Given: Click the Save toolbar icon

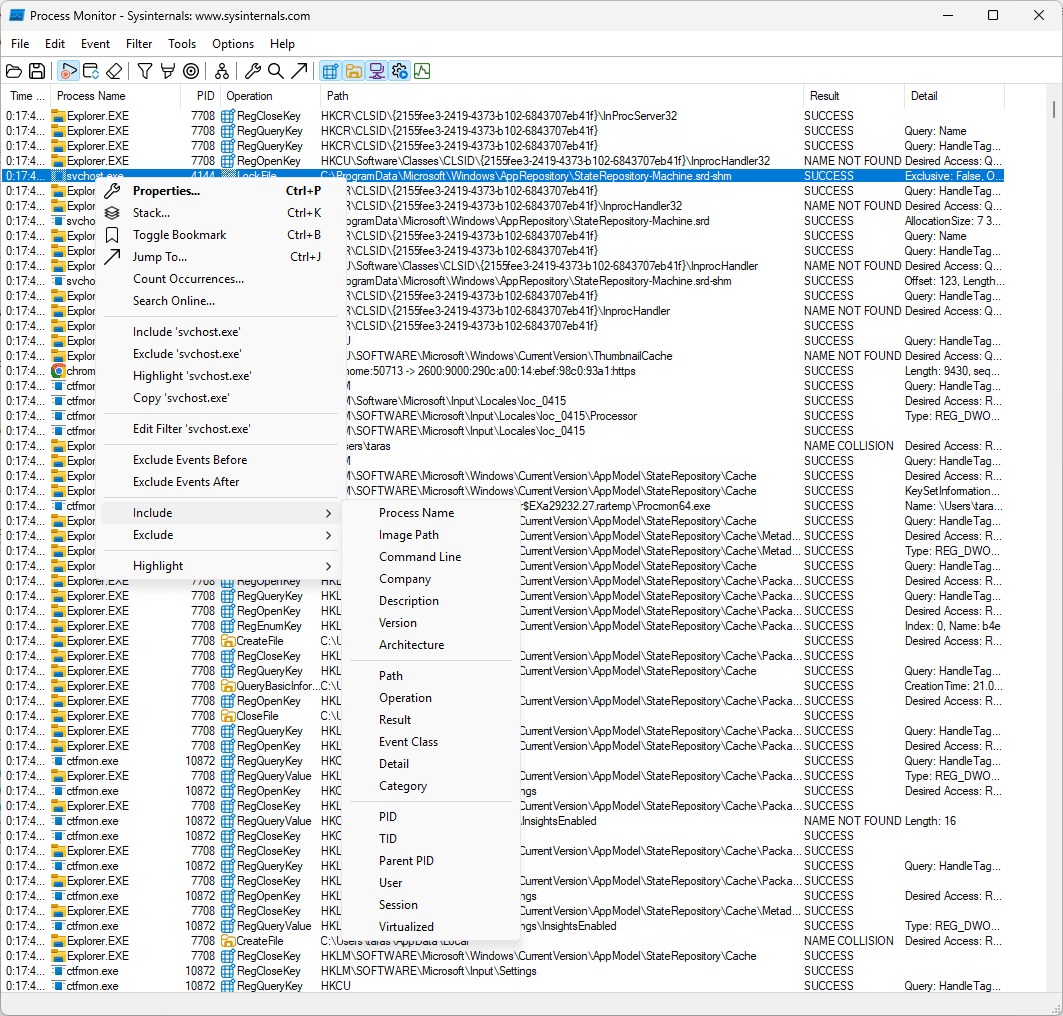Looking at the screenshot, I should pos(37,71).
